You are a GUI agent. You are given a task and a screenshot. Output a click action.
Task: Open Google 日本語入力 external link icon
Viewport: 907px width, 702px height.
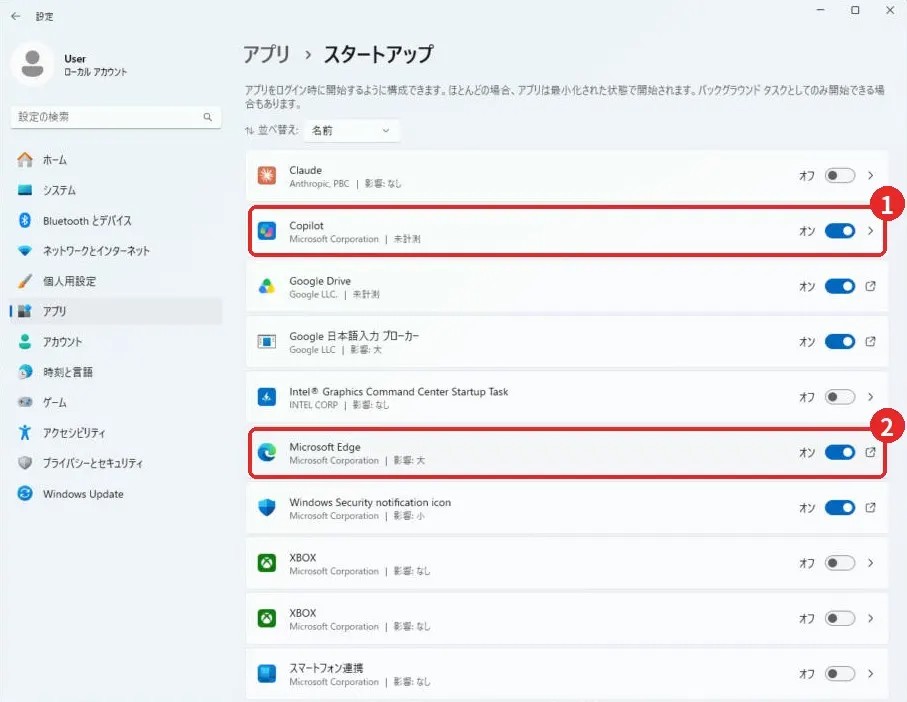click(870, 342)
